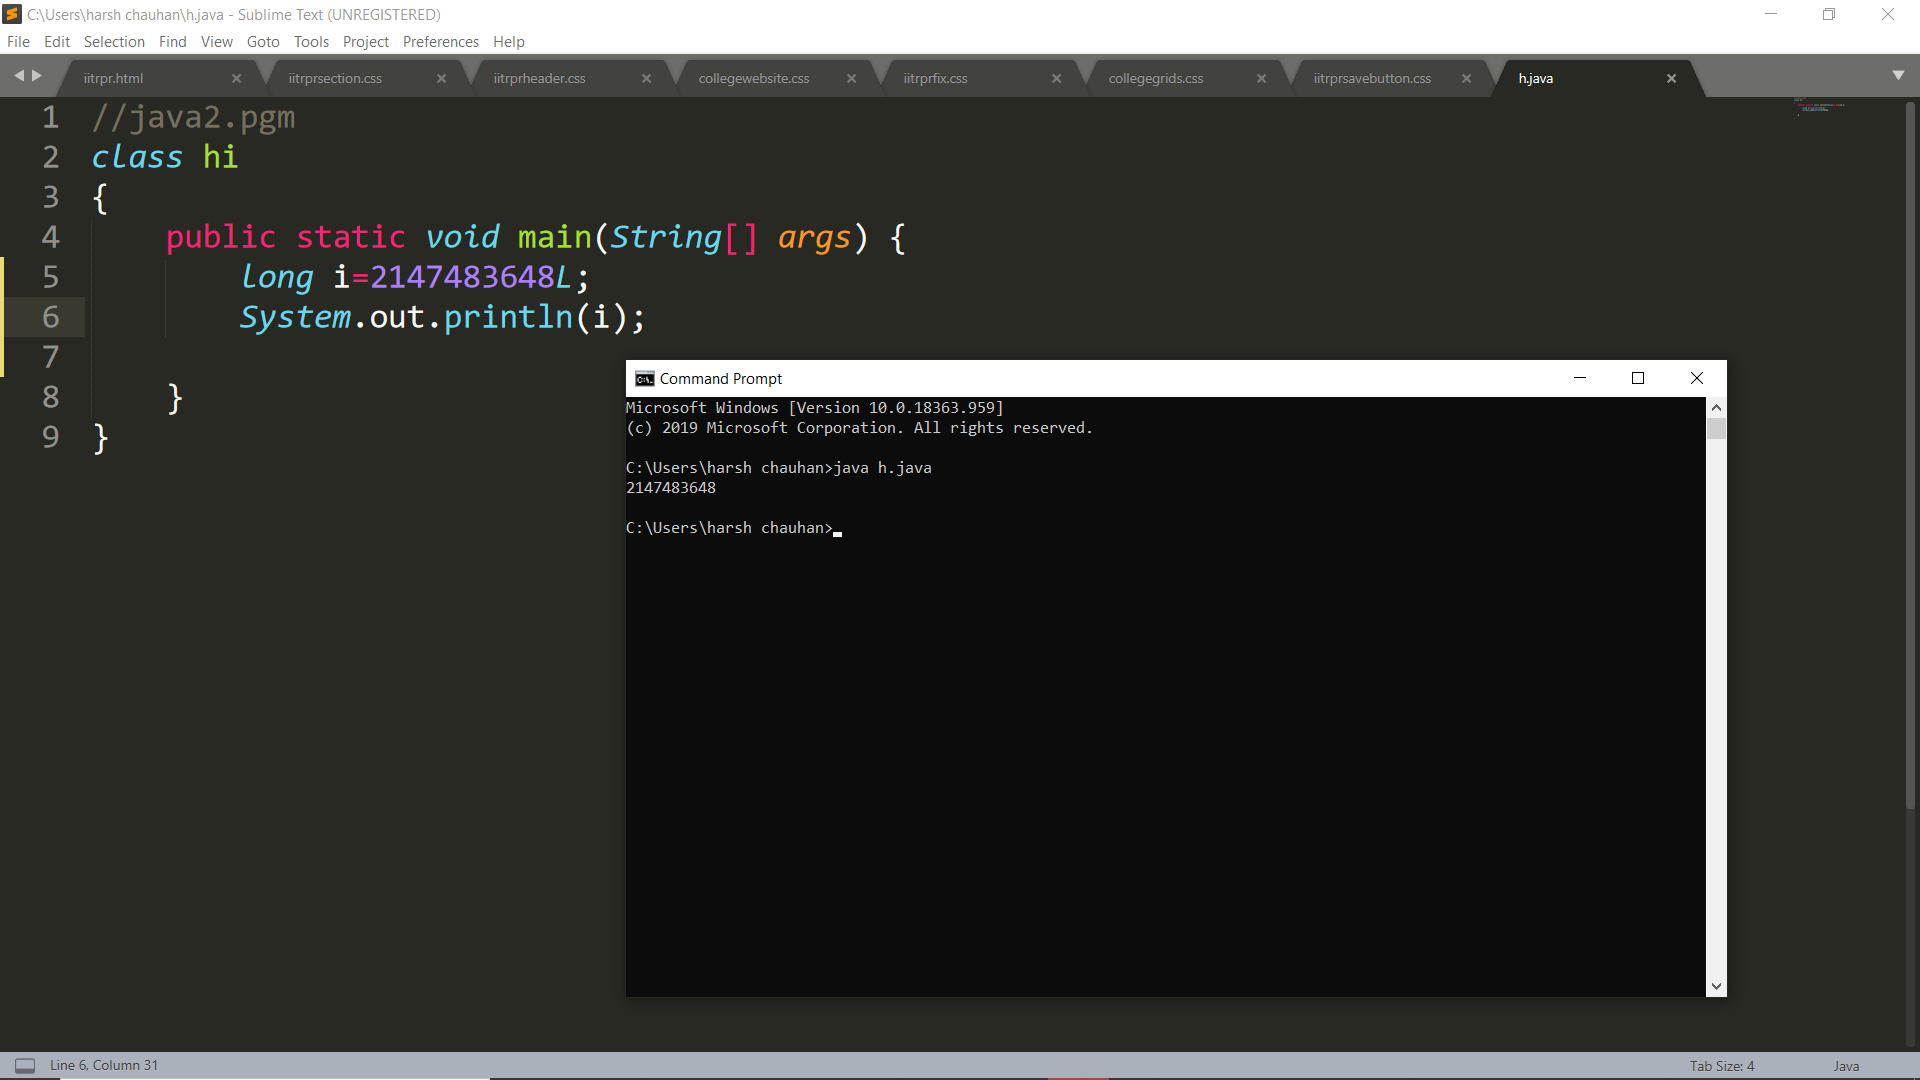Image resolution: width=1920 pixels, height=1080 pixels.
Task: Click the tab scroll right arrow
Action: click(x=37, y=76)
